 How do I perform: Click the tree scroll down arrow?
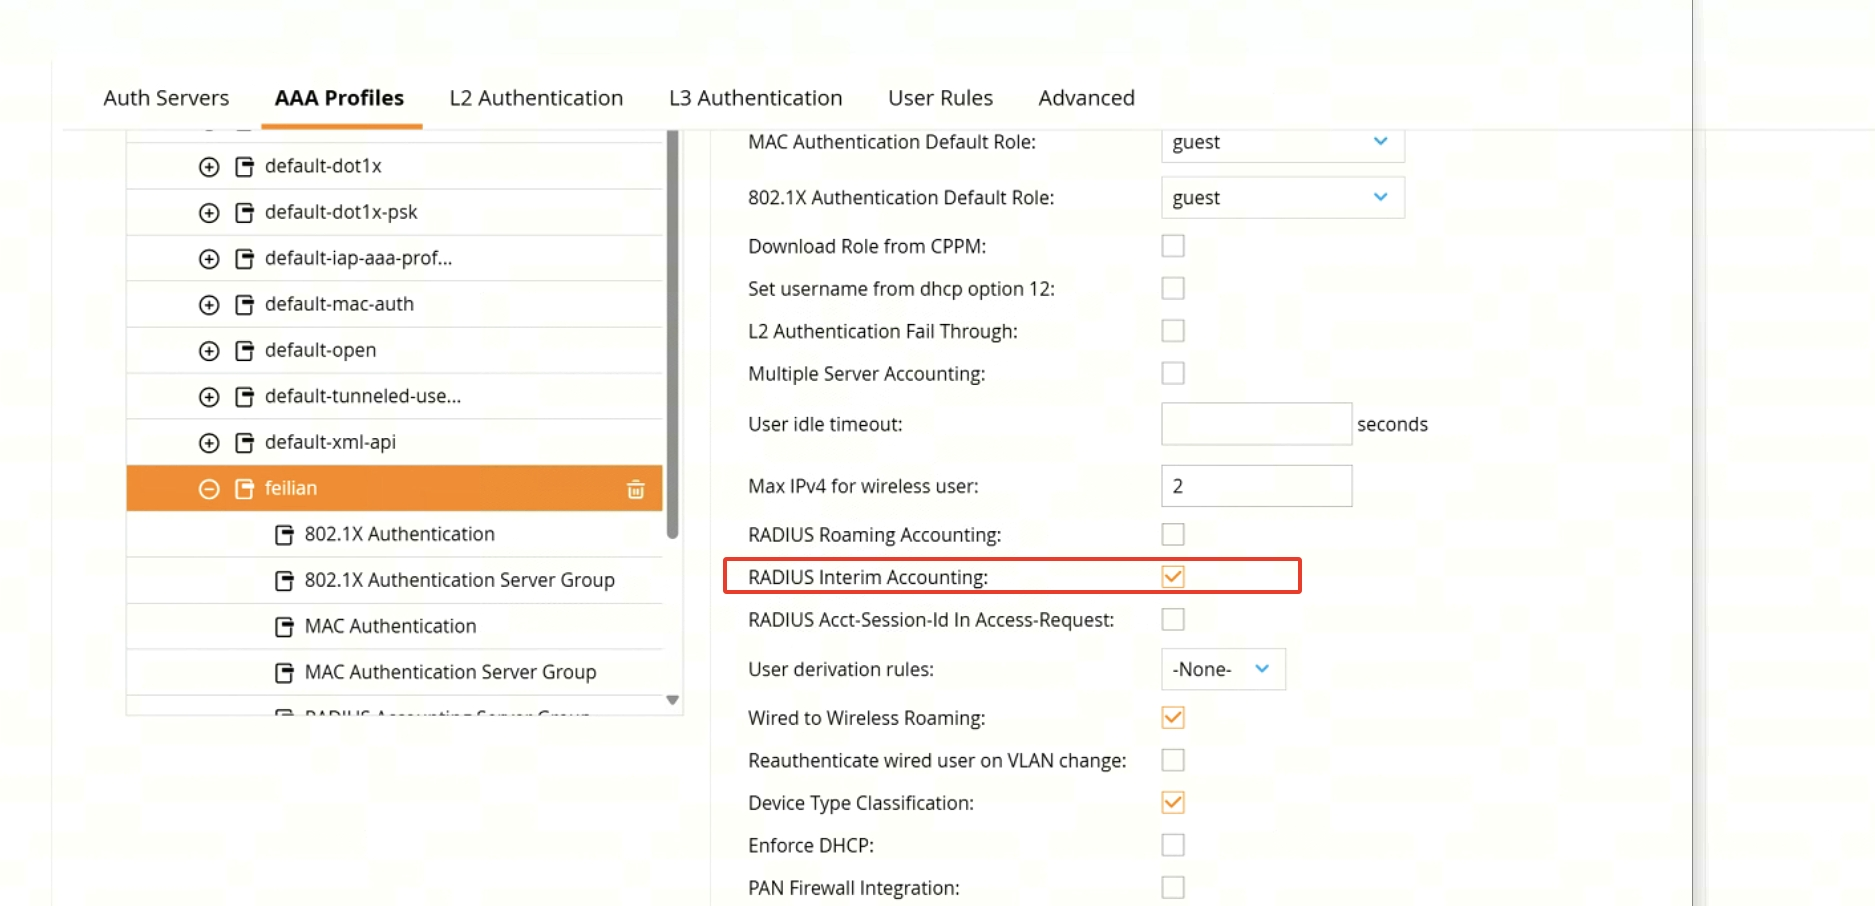(673, 700)
